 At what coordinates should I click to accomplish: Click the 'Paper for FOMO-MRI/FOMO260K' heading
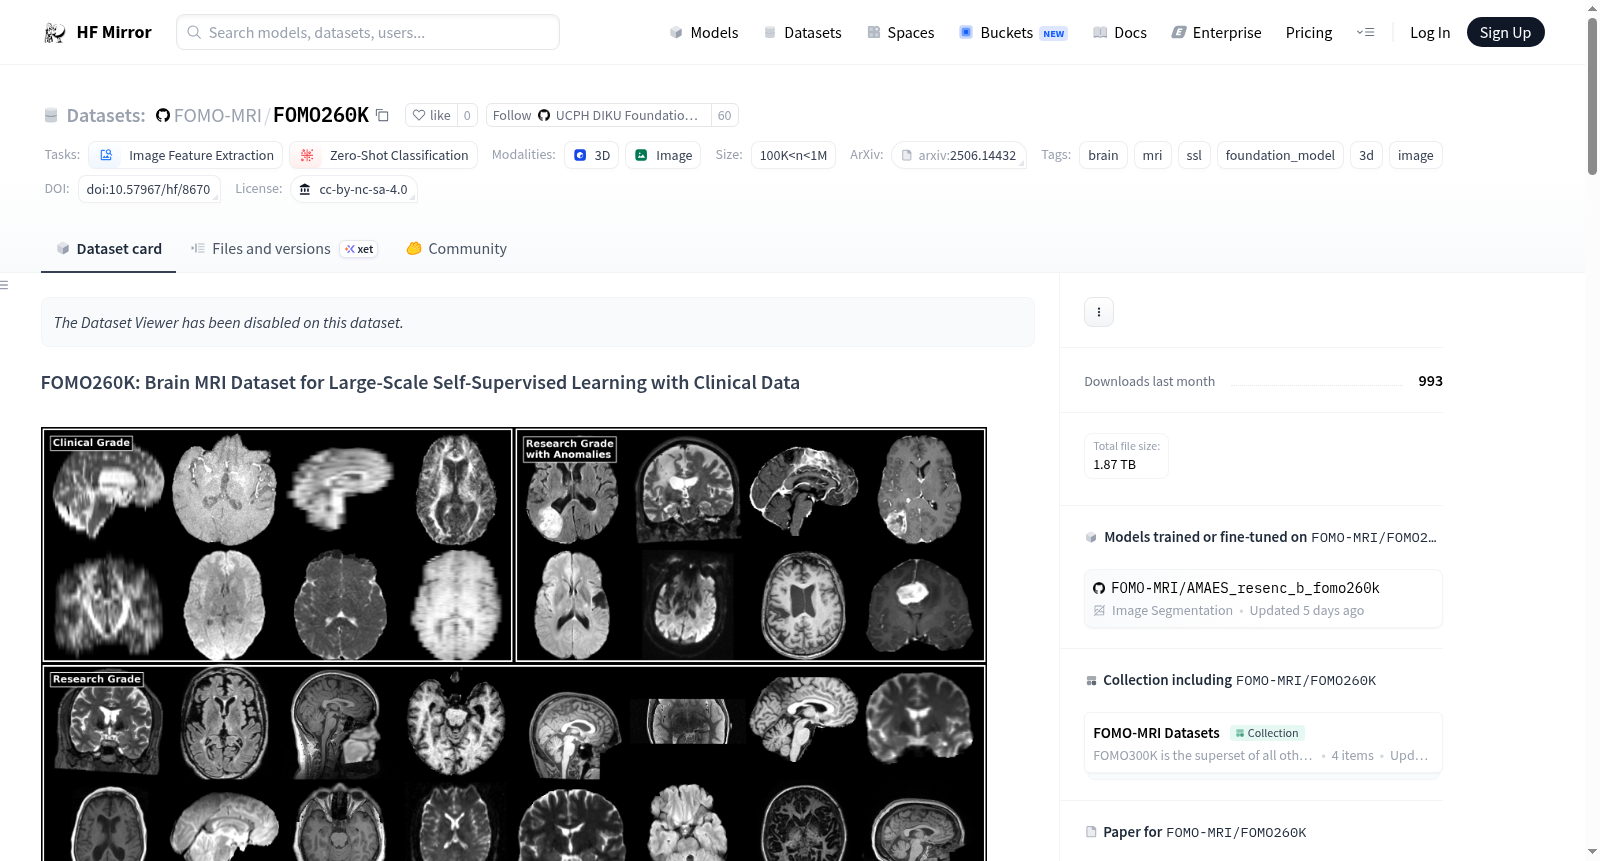pyautogui.click(x=1205, y=832)
